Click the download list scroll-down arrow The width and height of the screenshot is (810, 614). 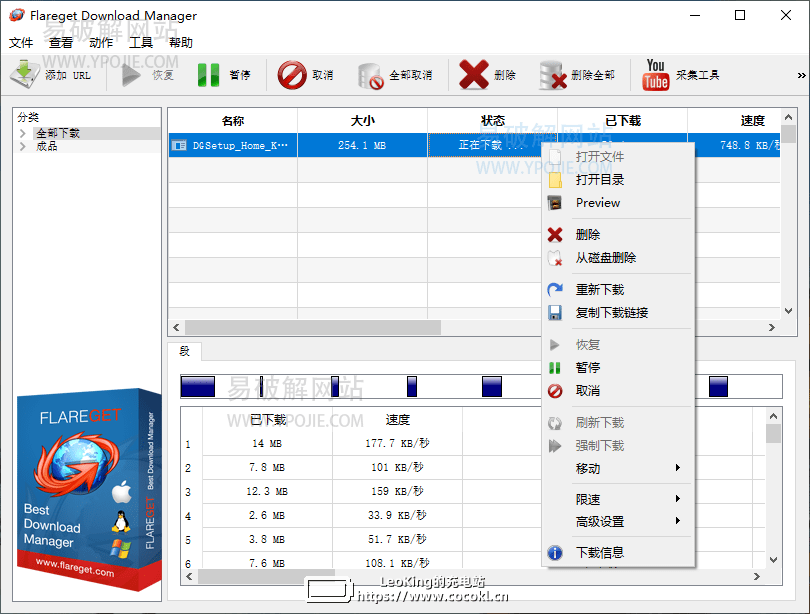click(788, 311)
